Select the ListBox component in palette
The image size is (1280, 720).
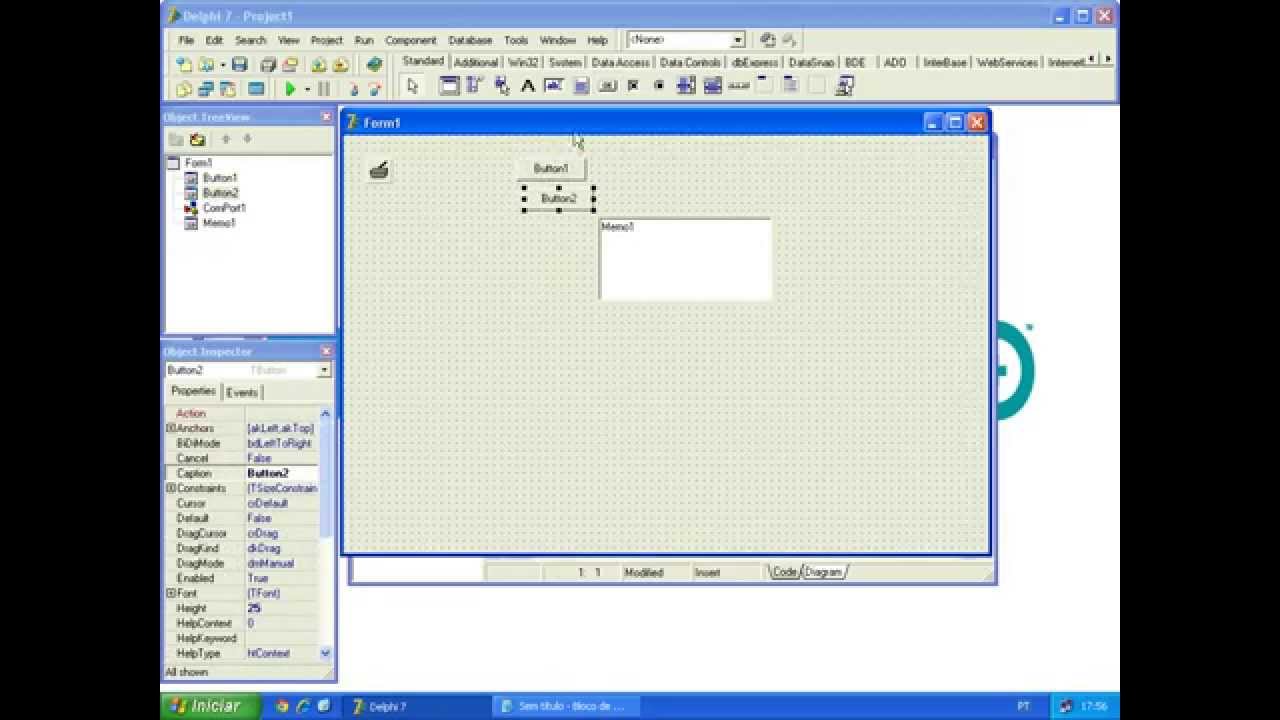[x=686, y=86]
